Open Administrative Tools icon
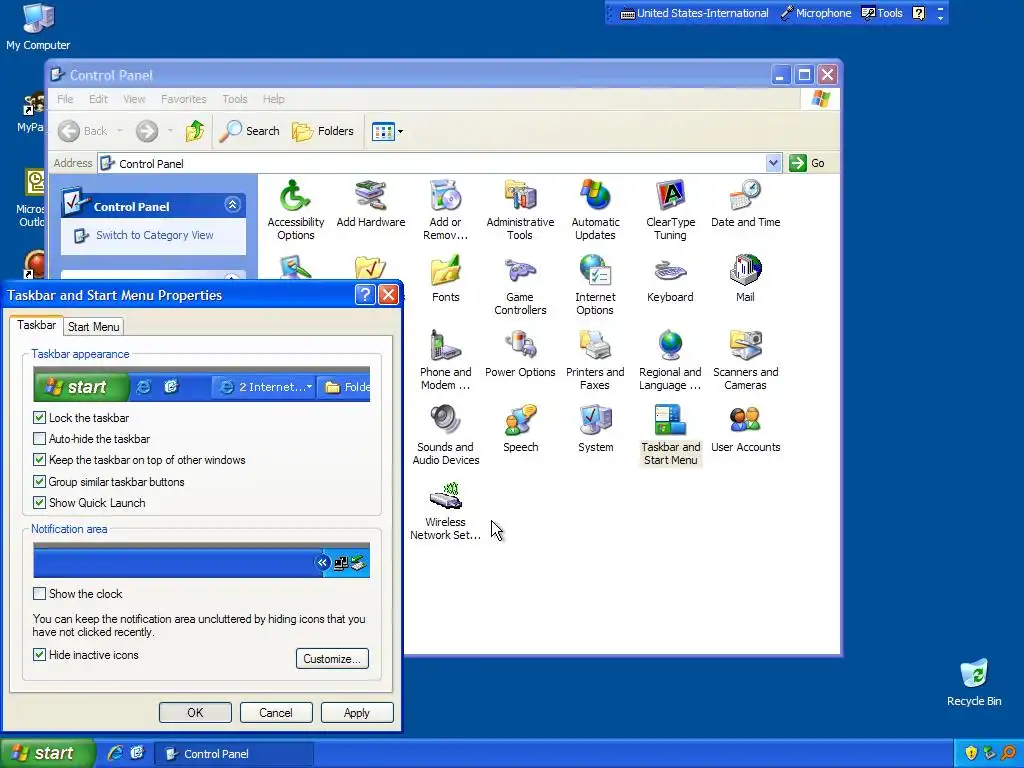Viewport: 1024px width, 768px height. pos(520,209)
